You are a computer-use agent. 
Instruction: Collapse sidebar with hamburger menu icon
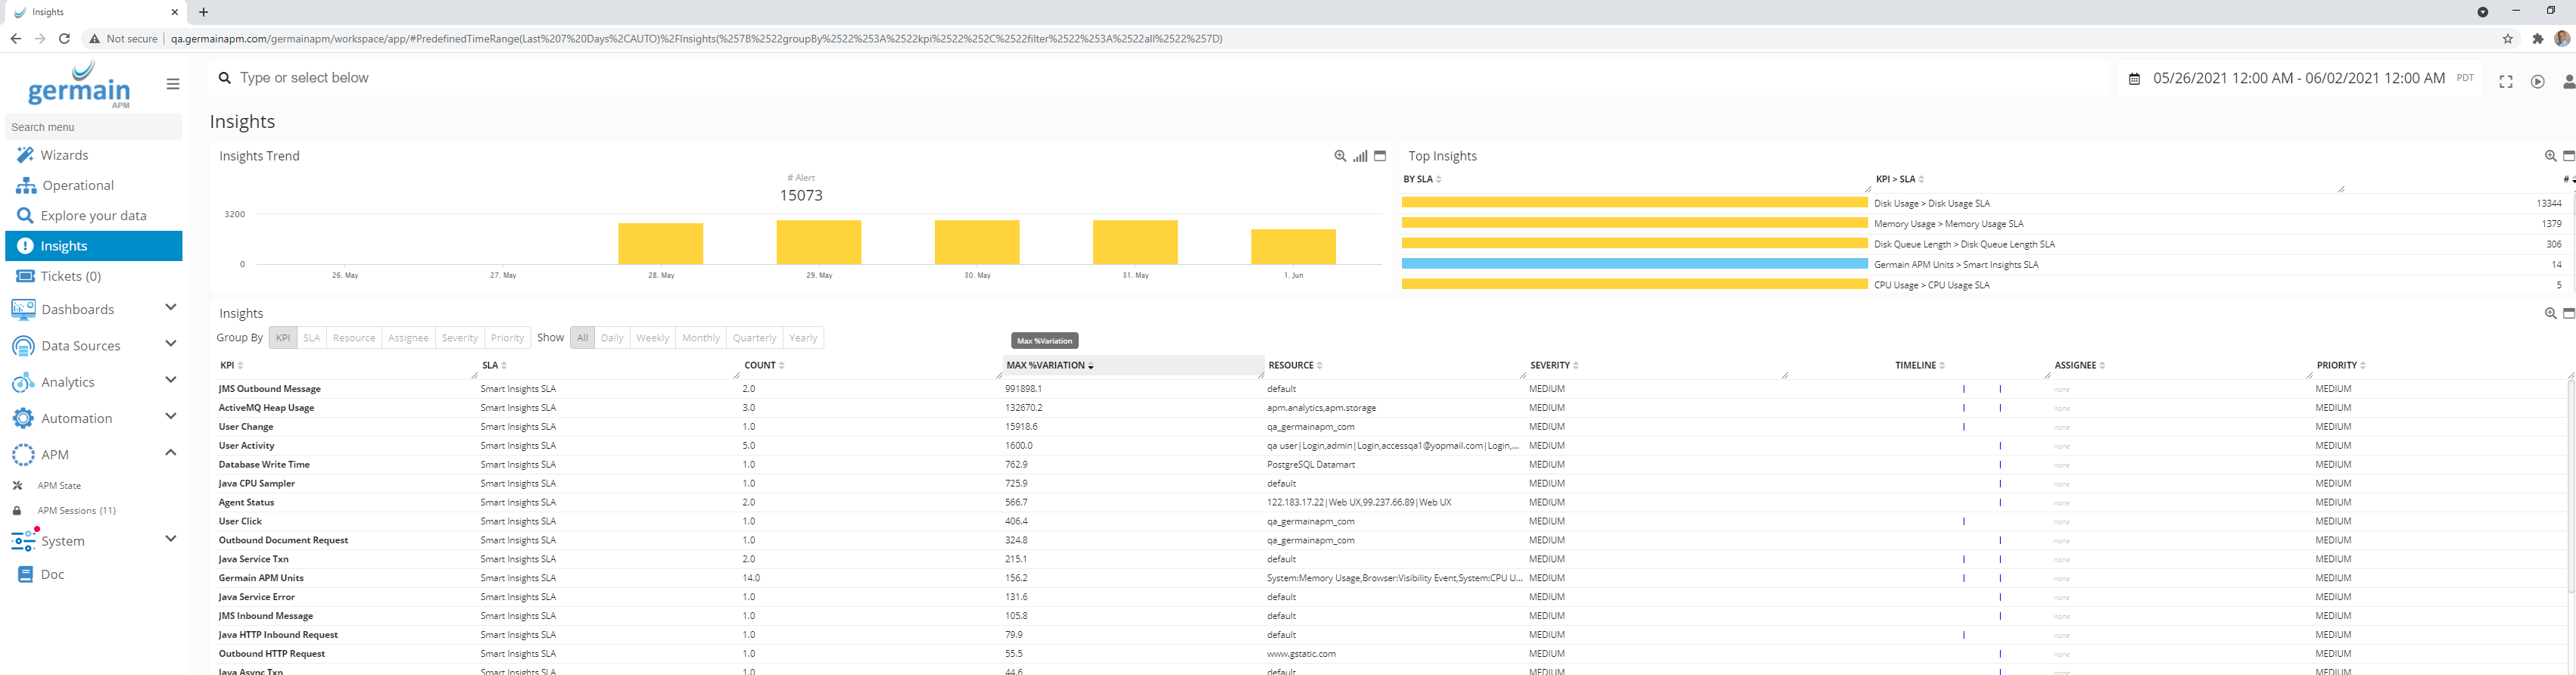coord(173,84)
